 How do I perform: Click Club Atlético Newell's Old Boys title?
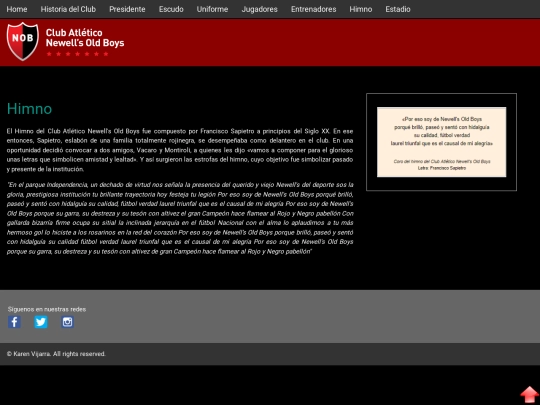pyautogui.click(x=85, y=38)
